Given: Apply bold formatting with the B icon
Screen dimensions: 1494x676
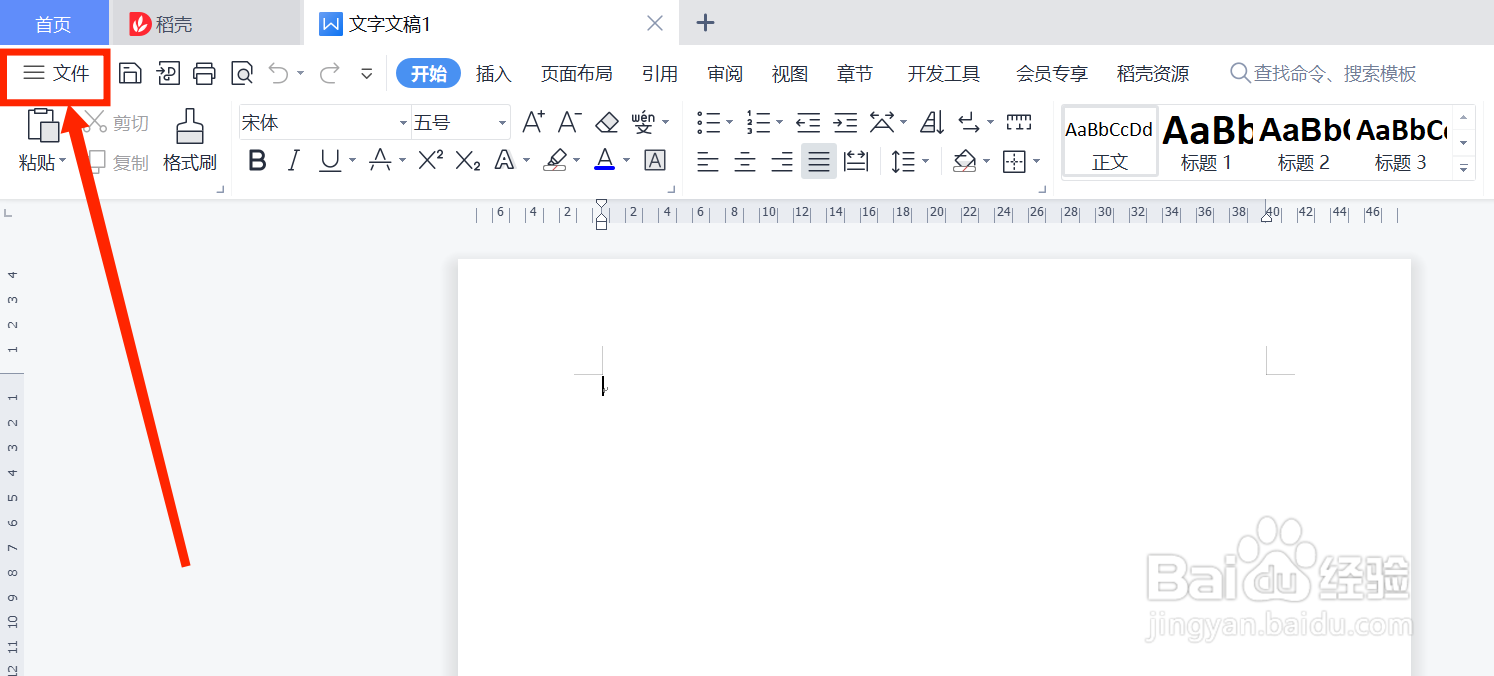Looking at the screenshot, I should [256, 160].
